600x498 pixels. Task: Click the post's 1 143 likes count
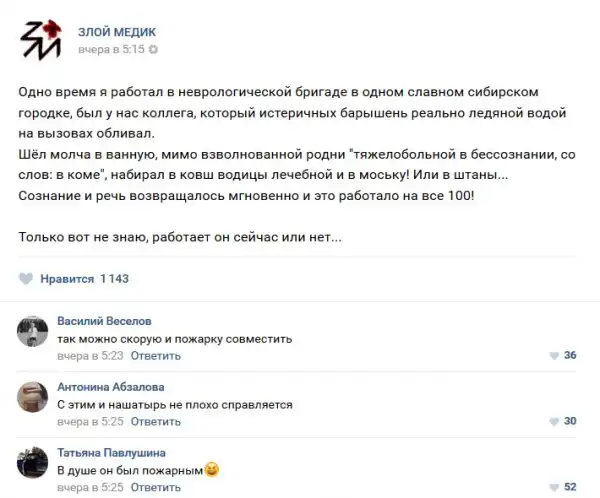pos(114,278)
